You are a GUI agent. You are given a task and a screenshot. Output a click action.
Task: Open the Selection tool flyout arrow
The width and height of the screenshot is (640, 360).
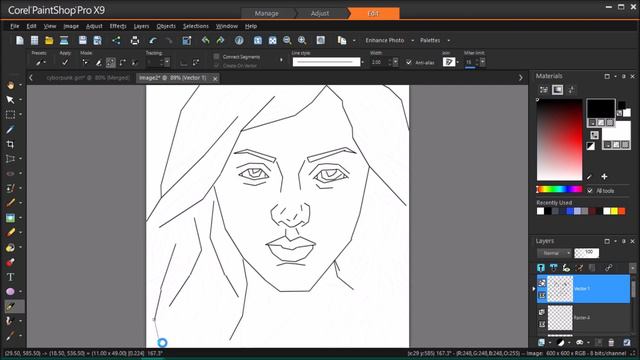(20, 115)
